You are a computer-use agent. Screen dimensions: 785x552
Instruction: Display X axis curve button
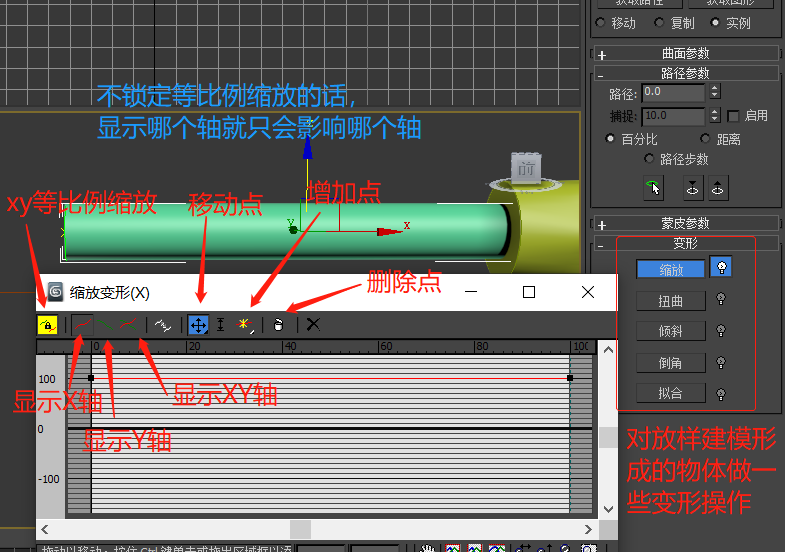(83, 325)
